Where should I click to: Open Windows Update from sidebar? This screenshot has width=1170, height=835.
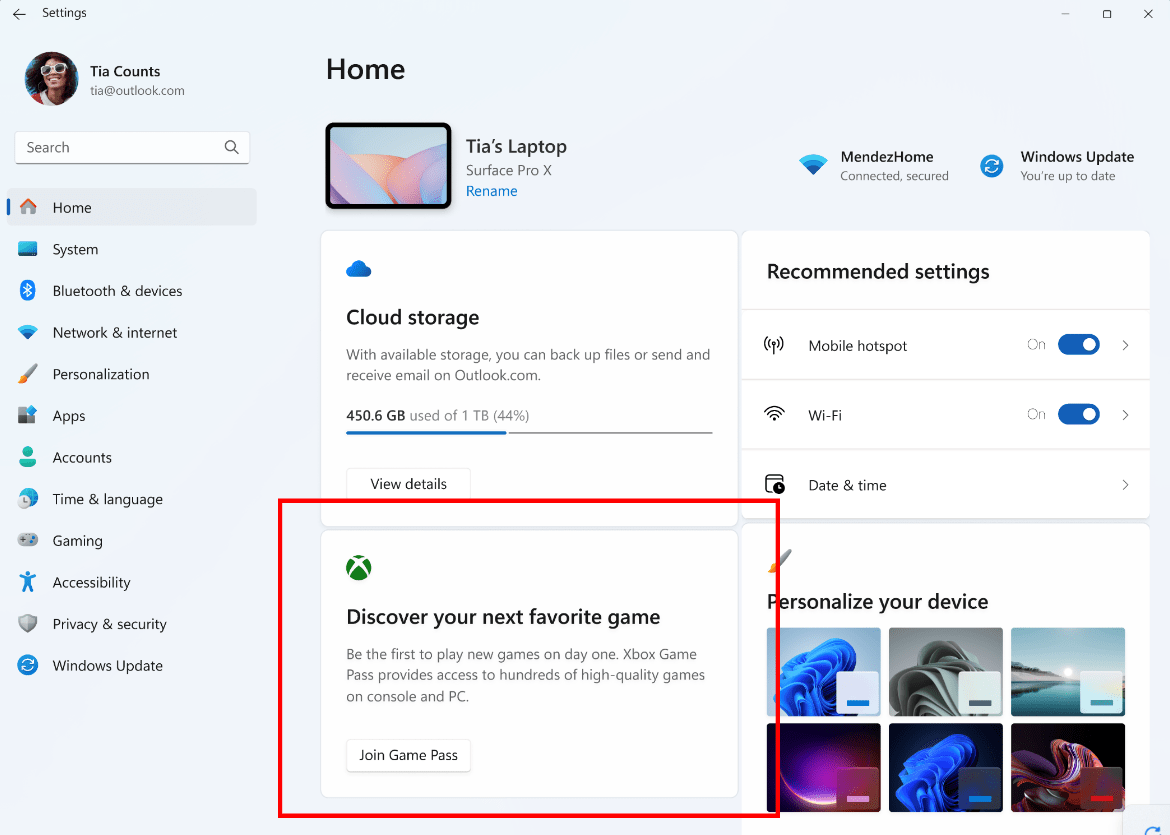(132, 666)
